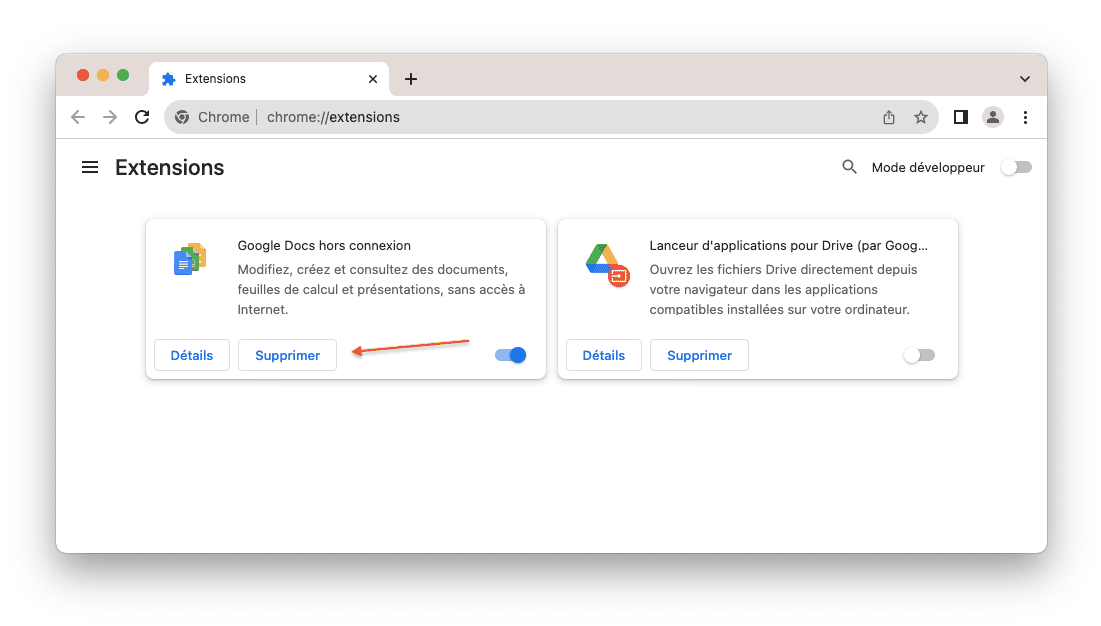Share this page via the share icon
This screenshot has height=626, width=1101.
(889, 117)
